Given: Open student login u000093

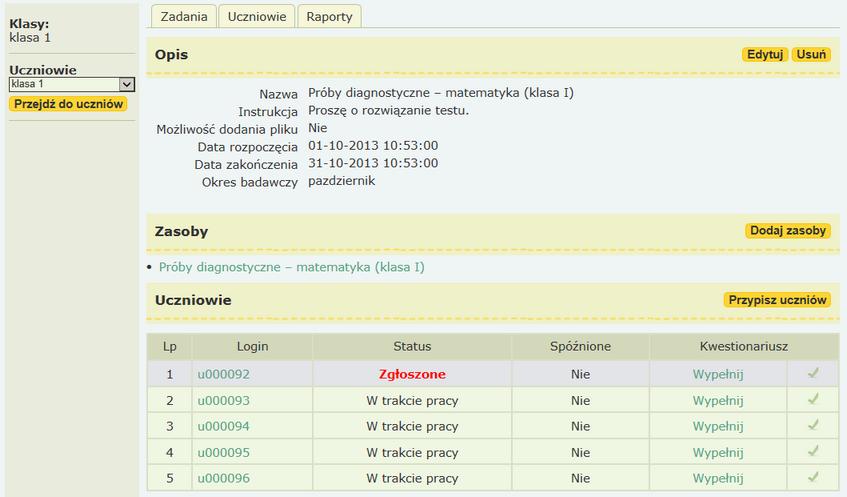Looking at the screenshot, I should (x=224, y=400).
